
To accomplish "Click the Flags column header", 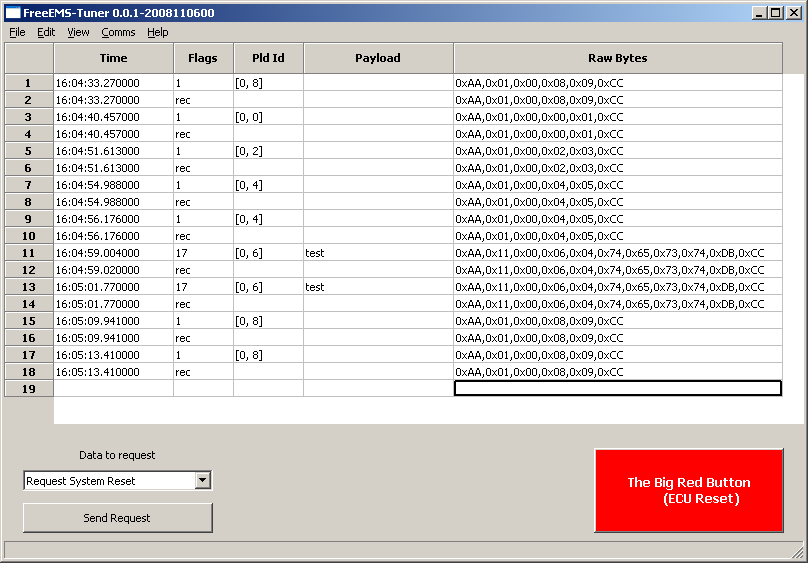I will [x=203, y=58].
